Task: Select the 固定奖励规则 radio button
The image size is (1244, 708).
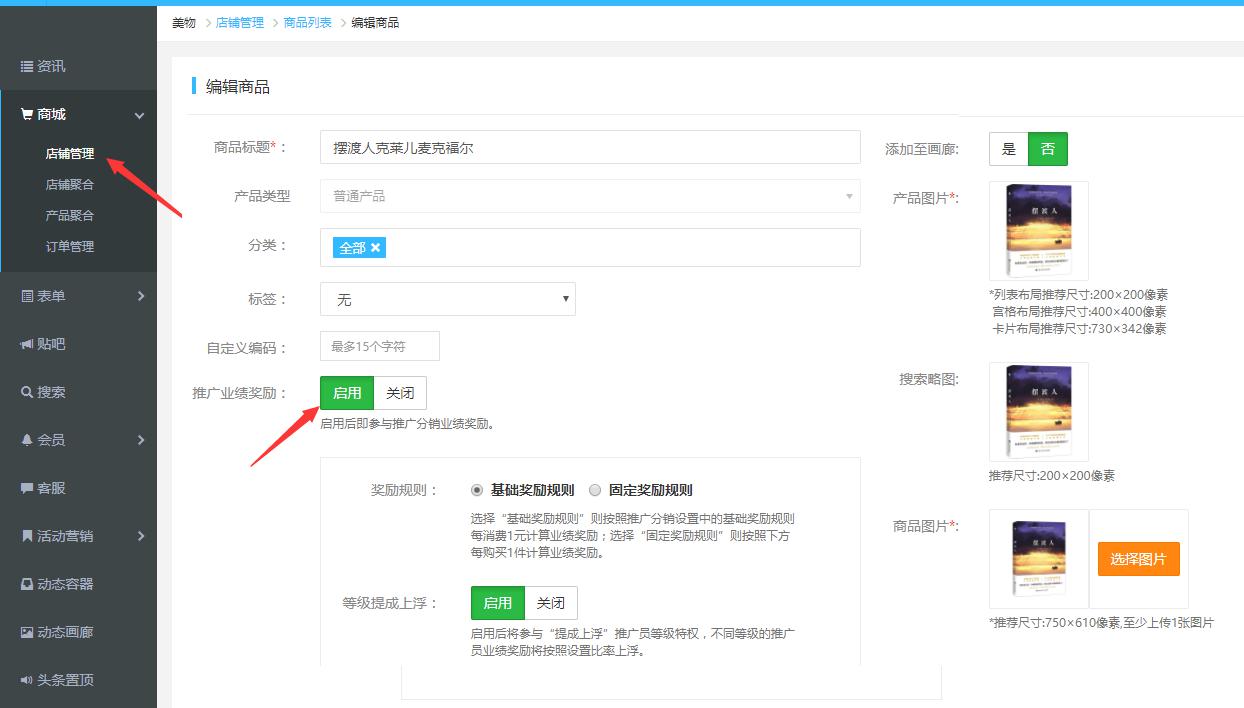Action: pos(595,489)
